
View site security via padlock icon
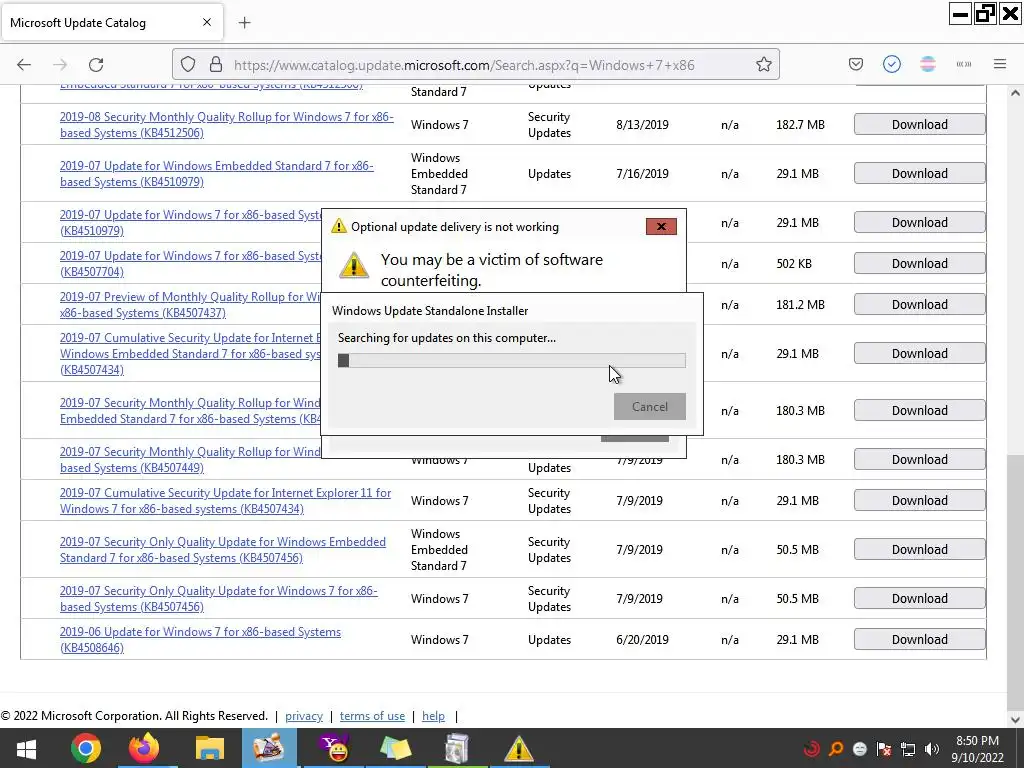click(216, 65)
